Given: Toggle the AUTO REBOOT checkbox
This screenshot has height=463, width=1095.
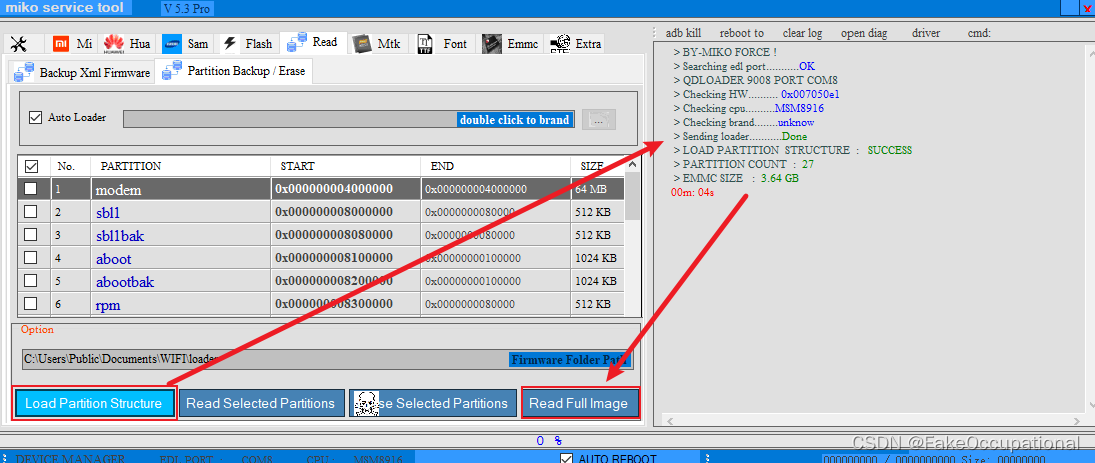Looking at the screenshot, I should tap(568, 458).
